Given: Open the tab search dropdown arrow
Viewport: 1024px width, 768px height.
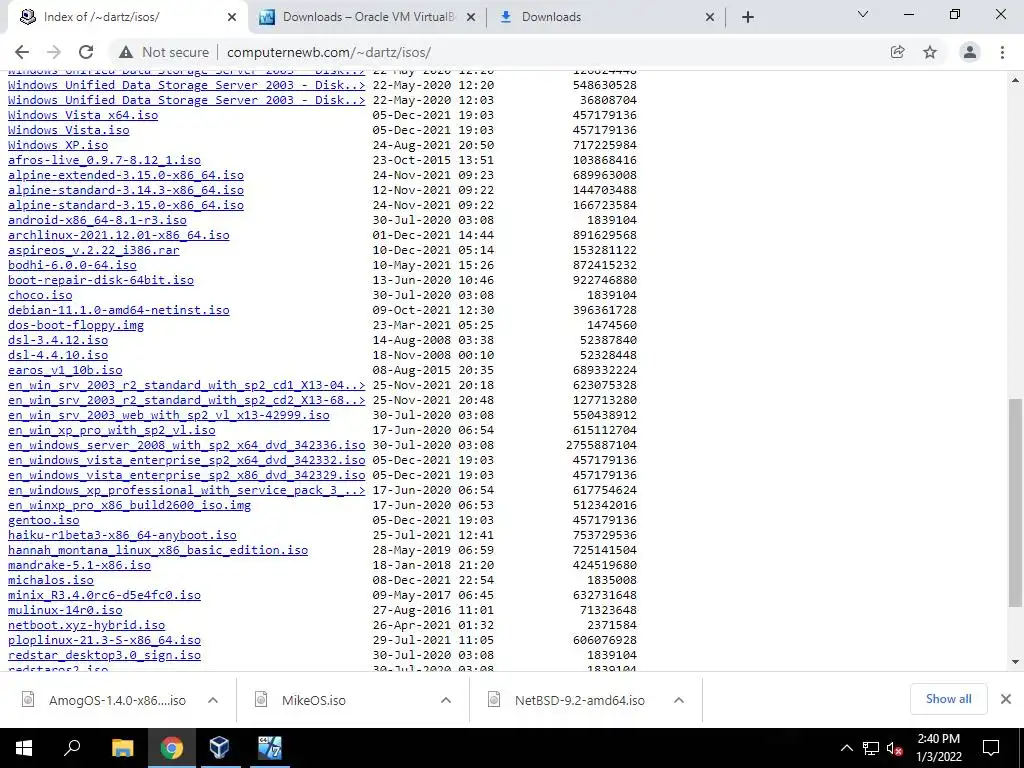Looking at the screenshot, I should tap(863, 14).
